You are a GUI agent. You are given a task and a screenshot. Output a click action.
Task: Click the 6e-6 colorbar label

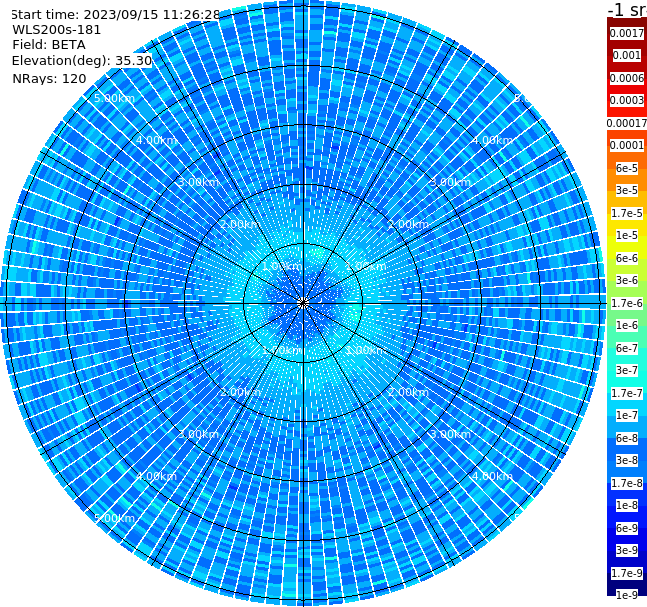coord(627,258)
